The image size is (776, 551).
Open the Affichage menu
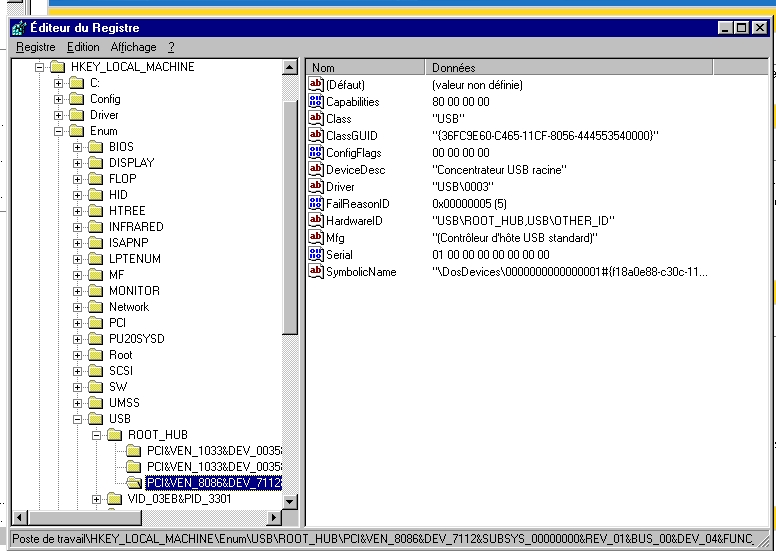point(134,47)
